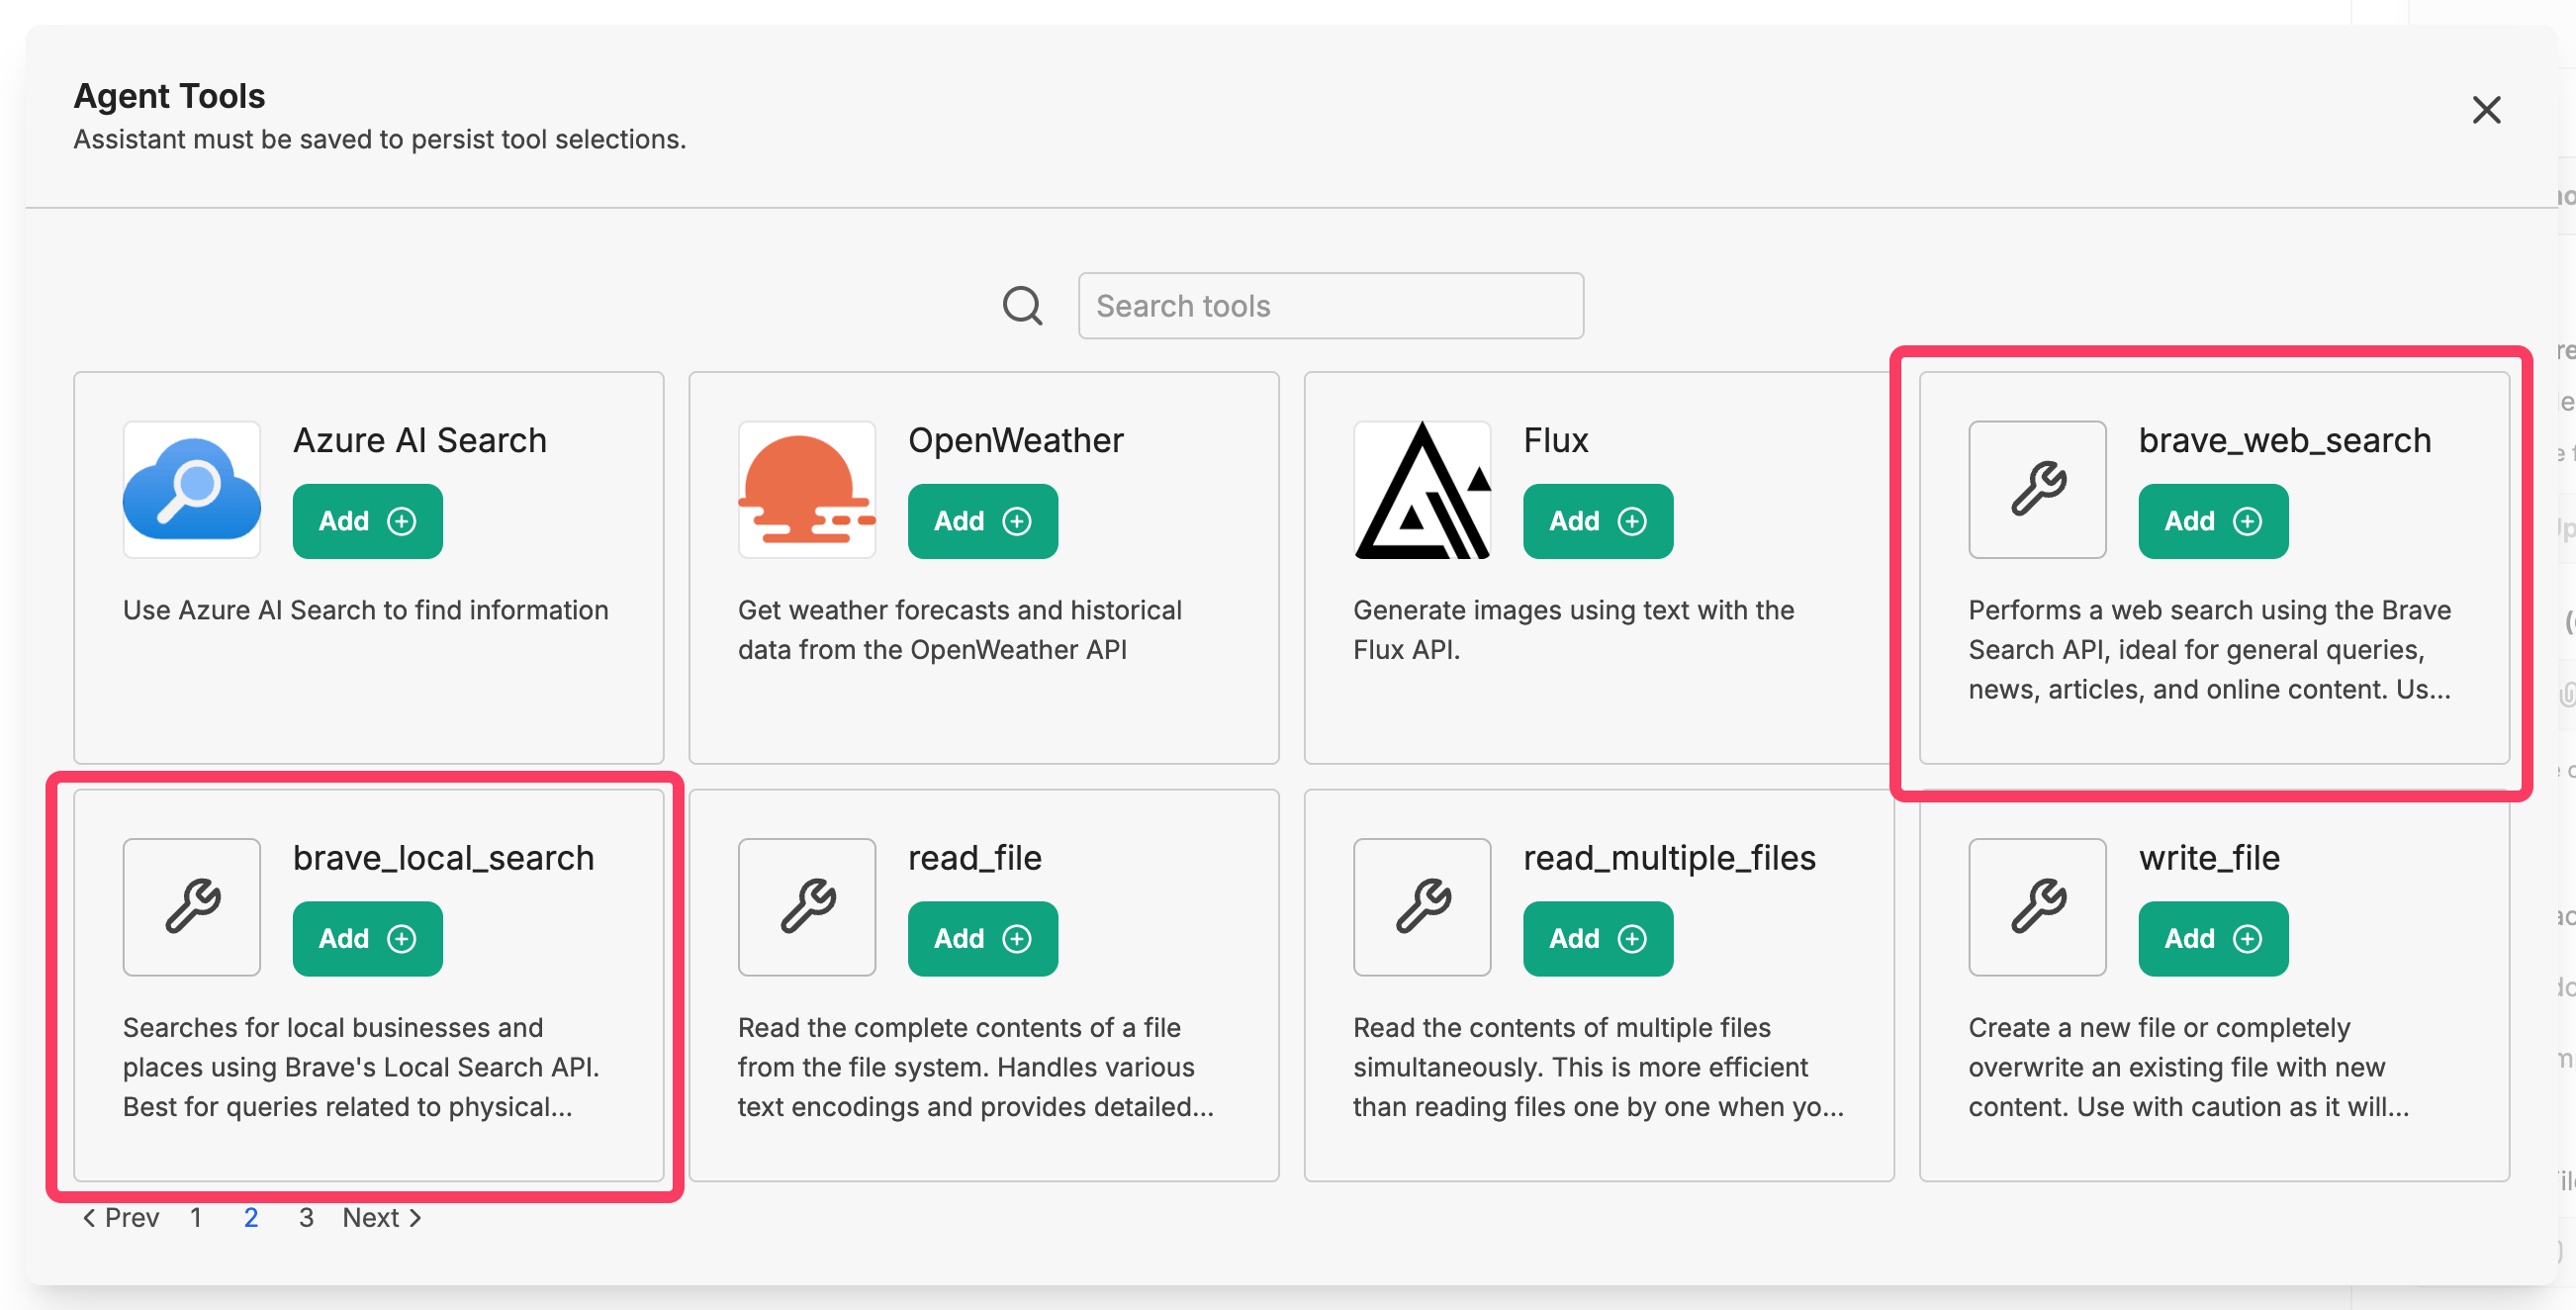Screen dimensions: 2576x1310
Task: Click the OpenWeather sun logo
Action: pyautogui.click(x=806, y=489)
